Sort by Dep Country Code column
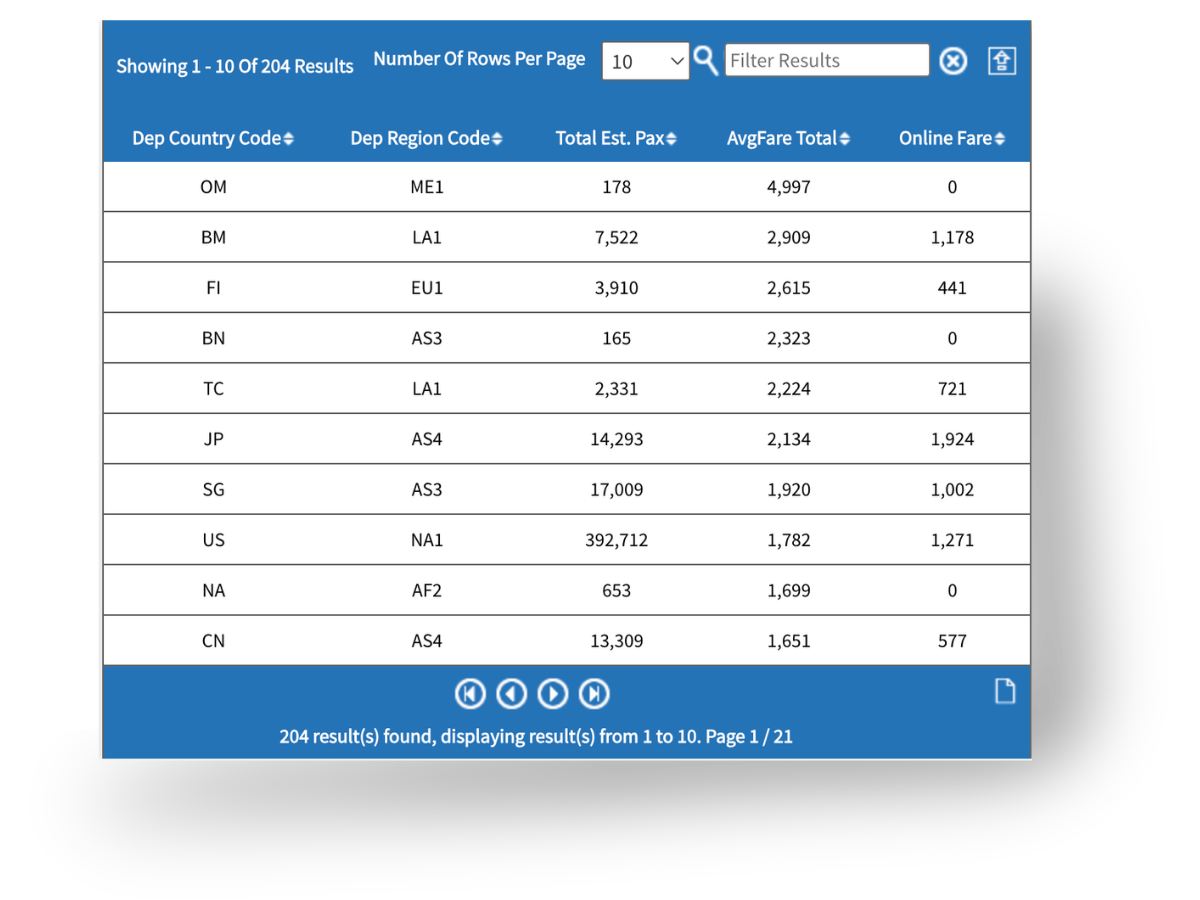 (x=213, y=138)
